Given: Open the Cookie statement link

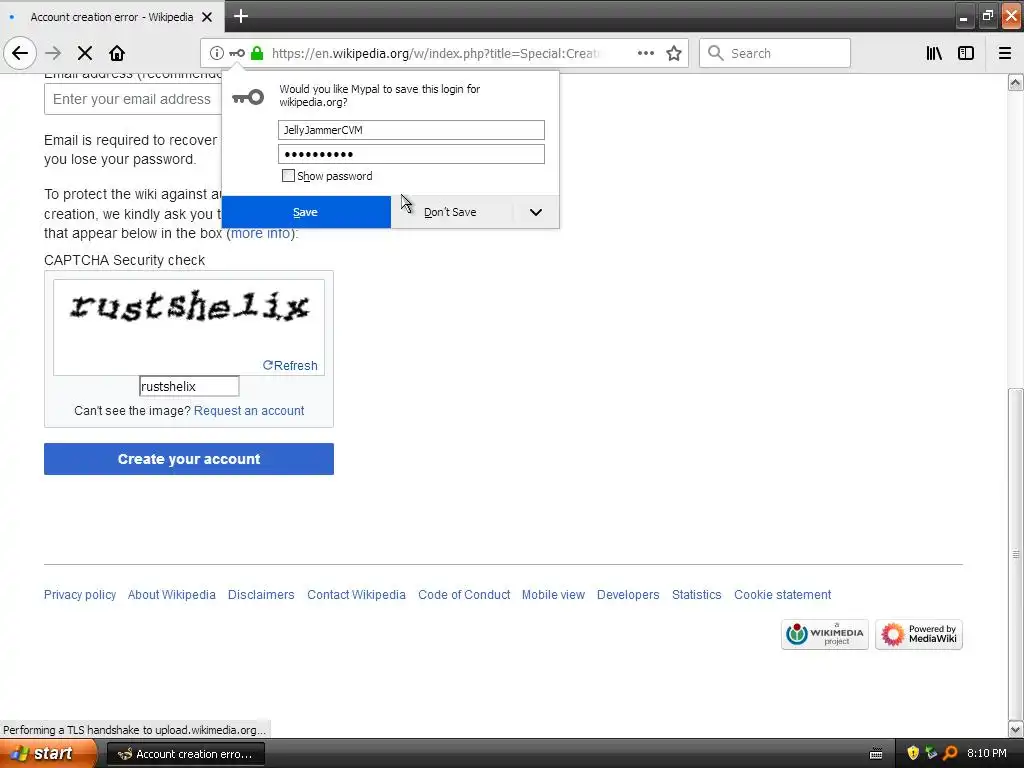Looking at the screenshot, I should (x=782, y=595).
